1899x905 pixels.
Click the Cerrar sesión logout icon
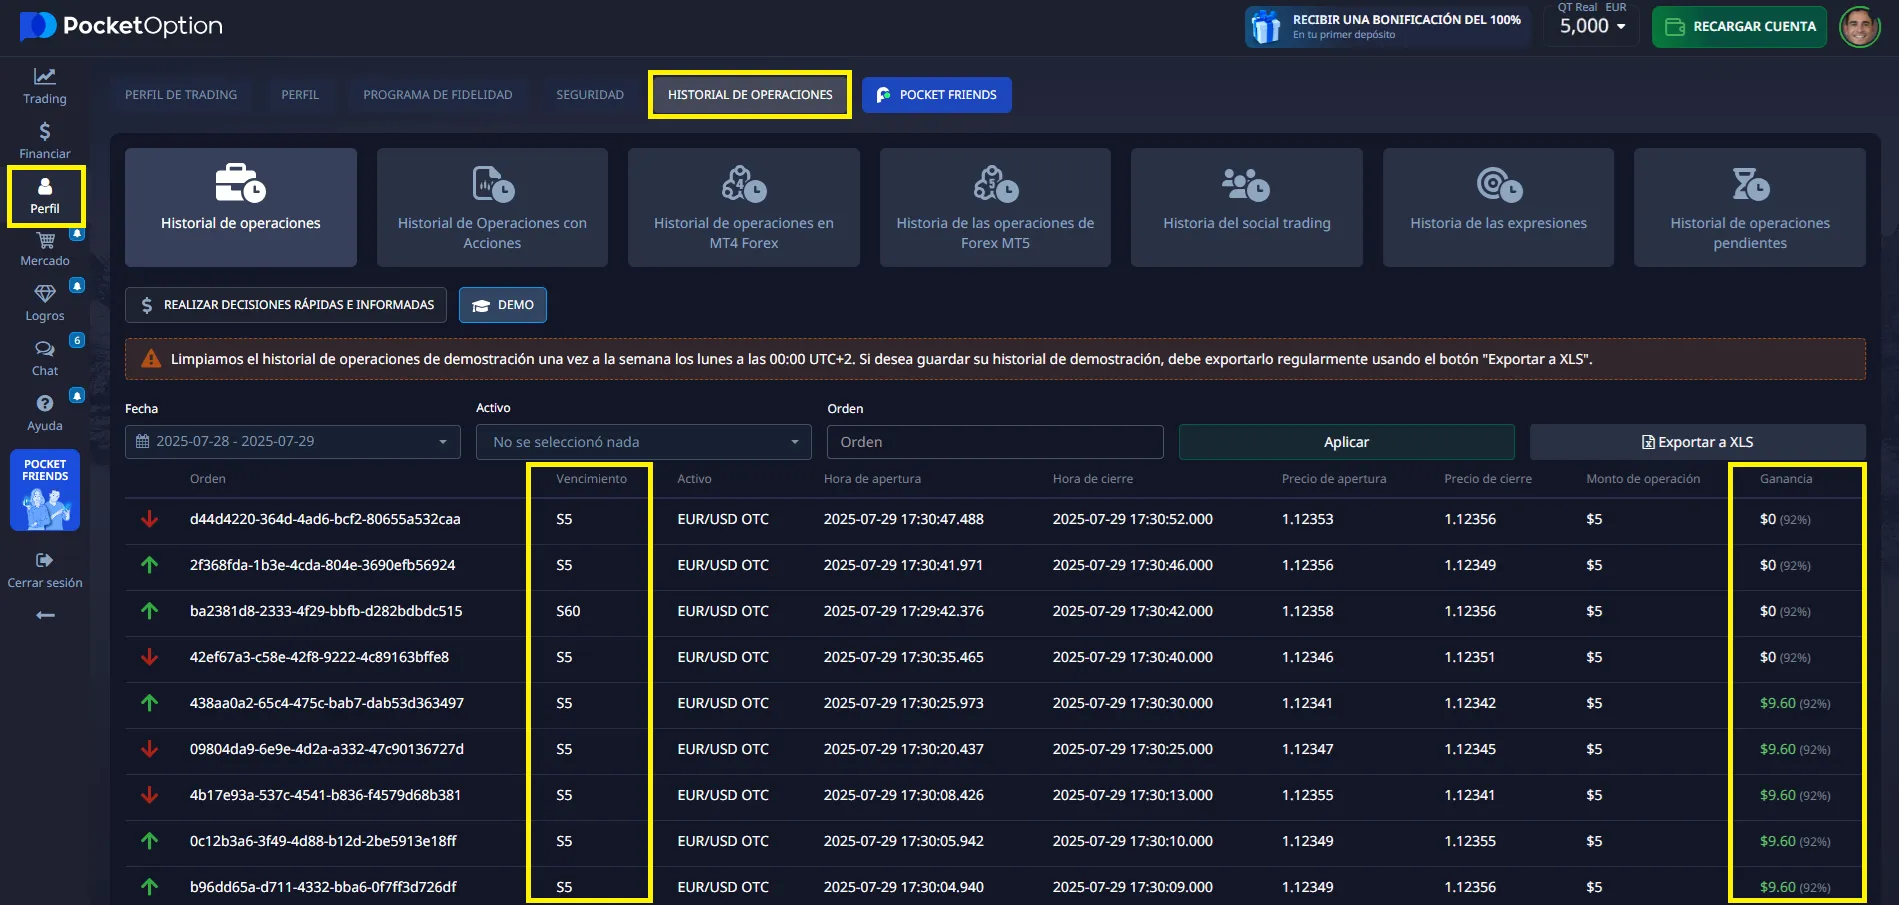(44, 560)
